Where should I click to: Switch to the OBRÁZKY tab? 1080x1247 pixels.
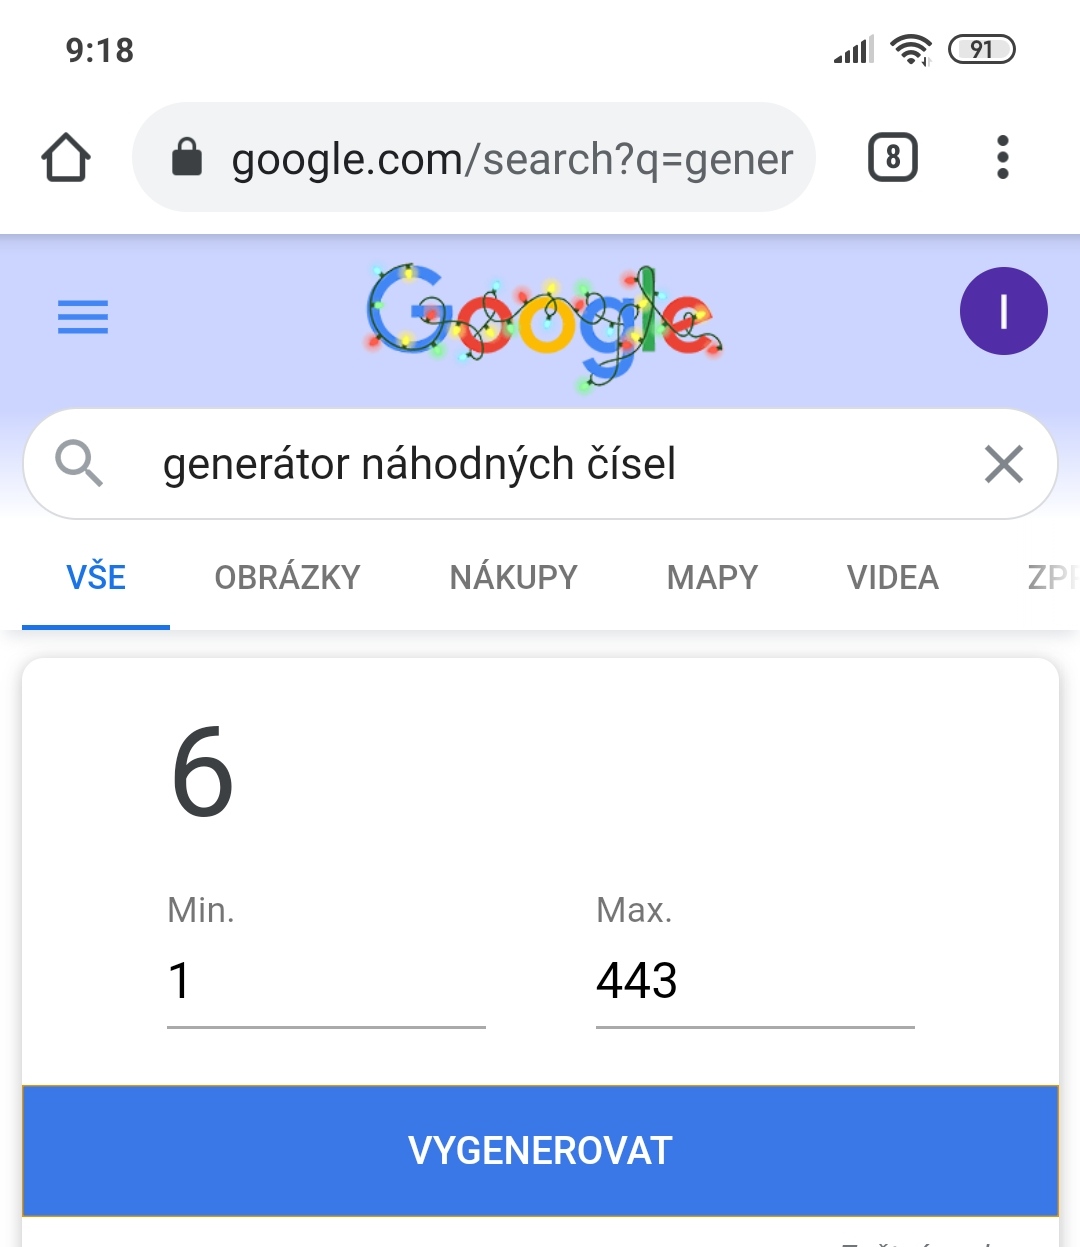[287, 578]
